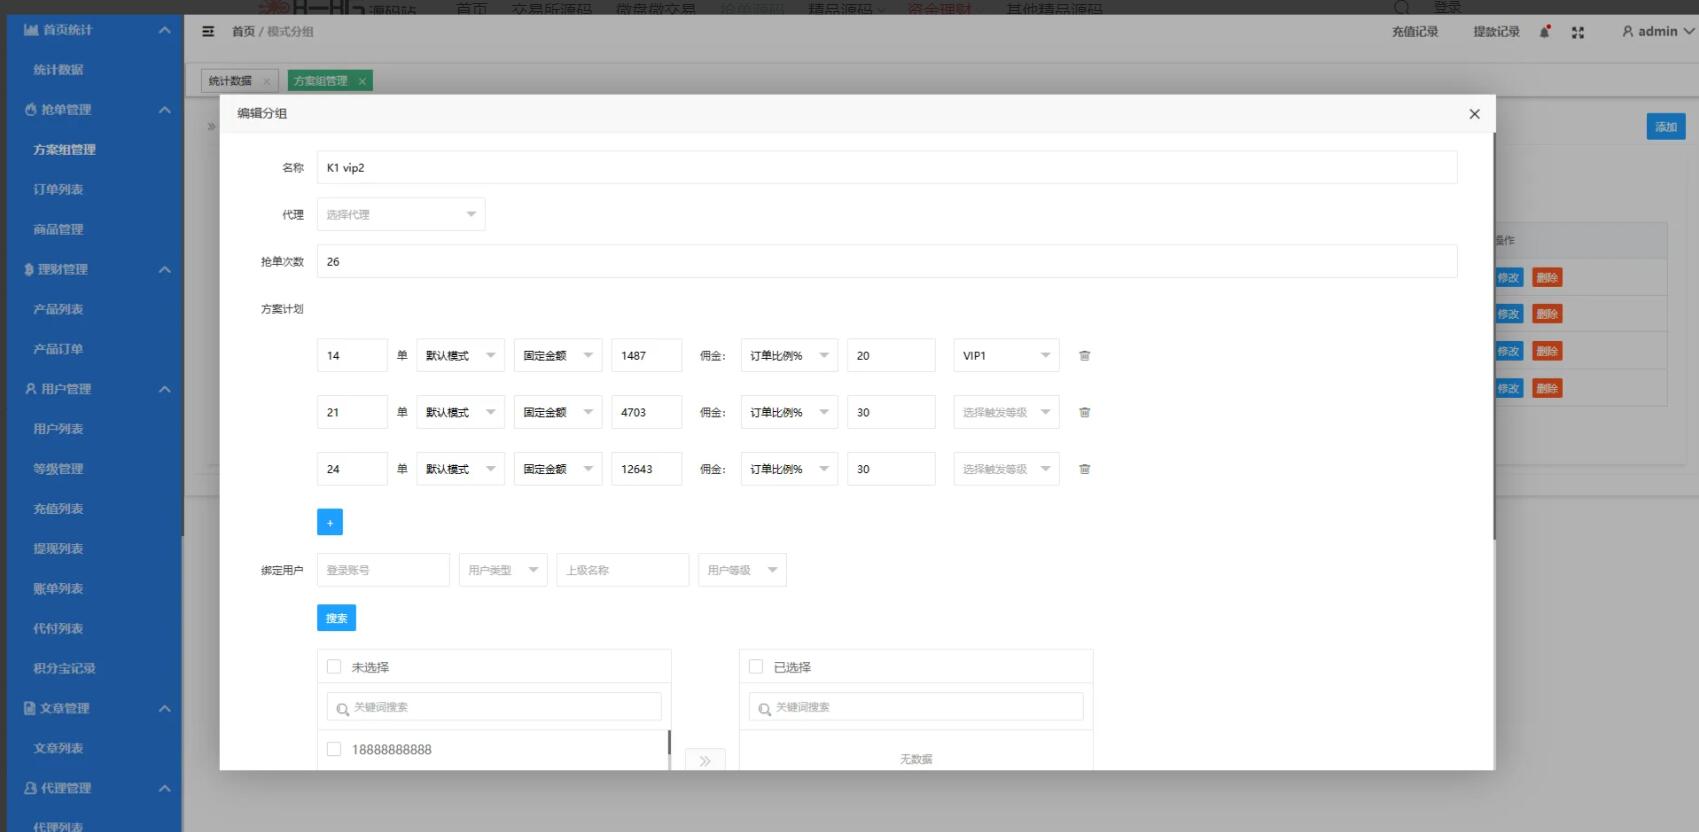
Task: Click trash icon for the 4703 plan row
Action: tap(1084, 412)
